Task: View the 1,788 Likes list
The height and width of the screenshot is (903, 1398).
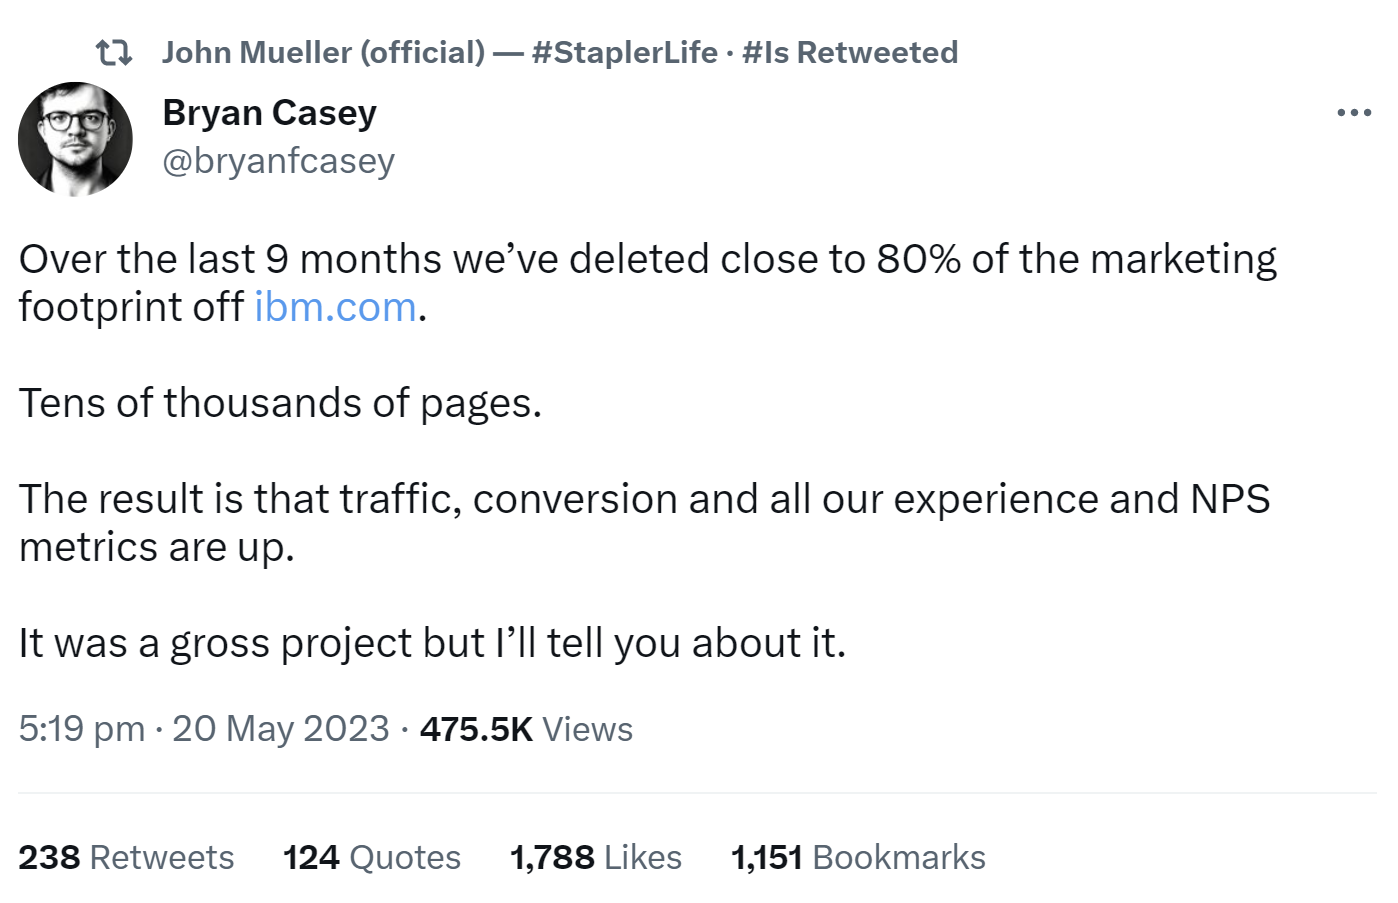Action: point(595,857)
